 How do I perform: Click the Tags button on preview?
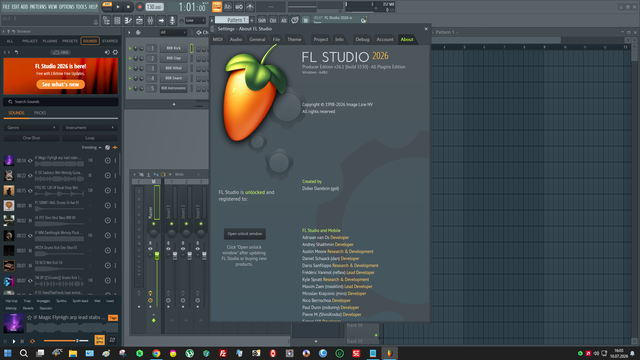click(113, 318)
